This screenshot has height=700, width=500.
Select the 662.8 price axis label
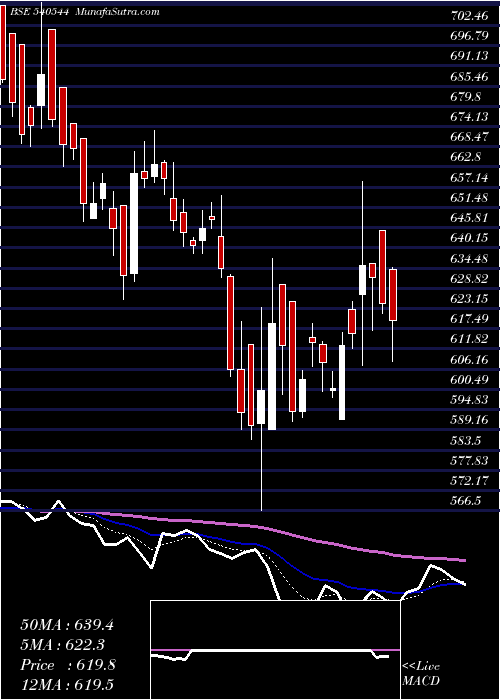466,157
